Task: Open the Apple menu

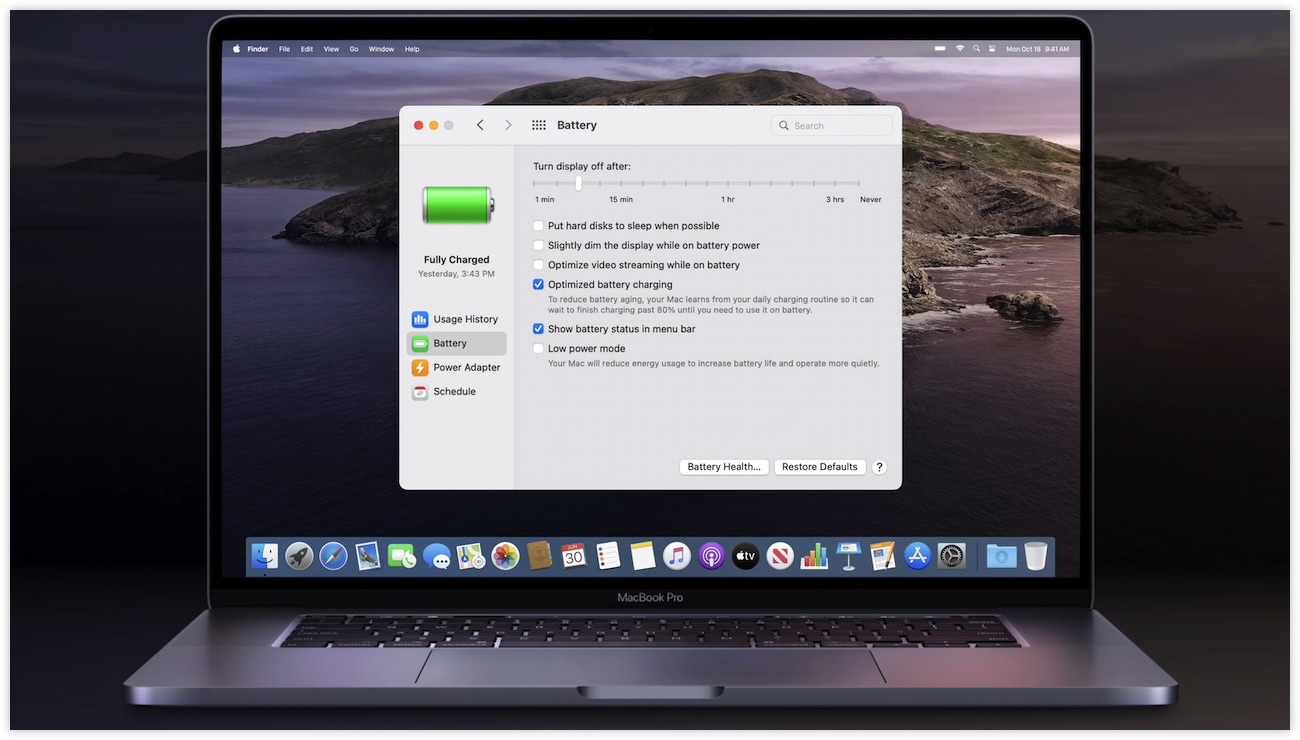Action: pos(237,49)
